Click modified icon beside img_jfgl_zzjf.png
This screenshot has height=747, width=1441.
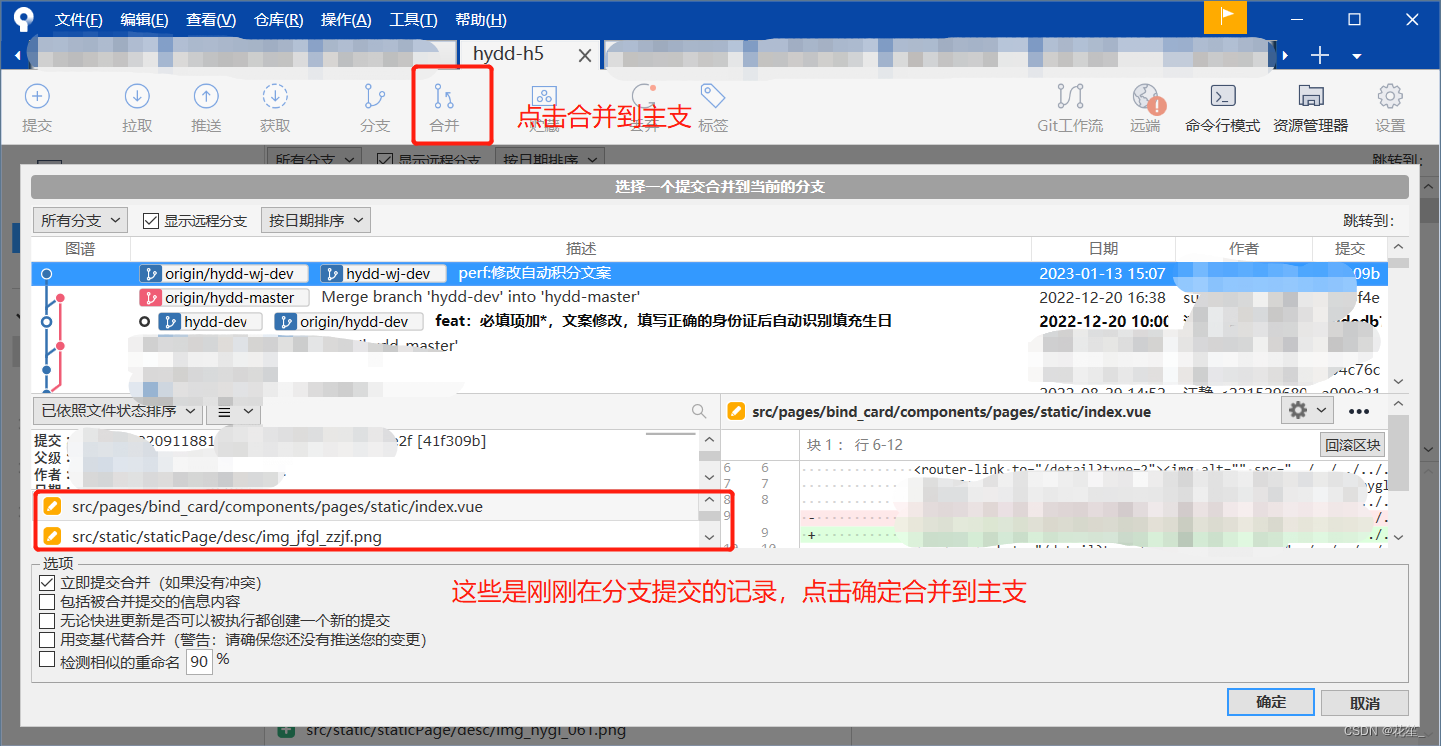tap(52, 537)
